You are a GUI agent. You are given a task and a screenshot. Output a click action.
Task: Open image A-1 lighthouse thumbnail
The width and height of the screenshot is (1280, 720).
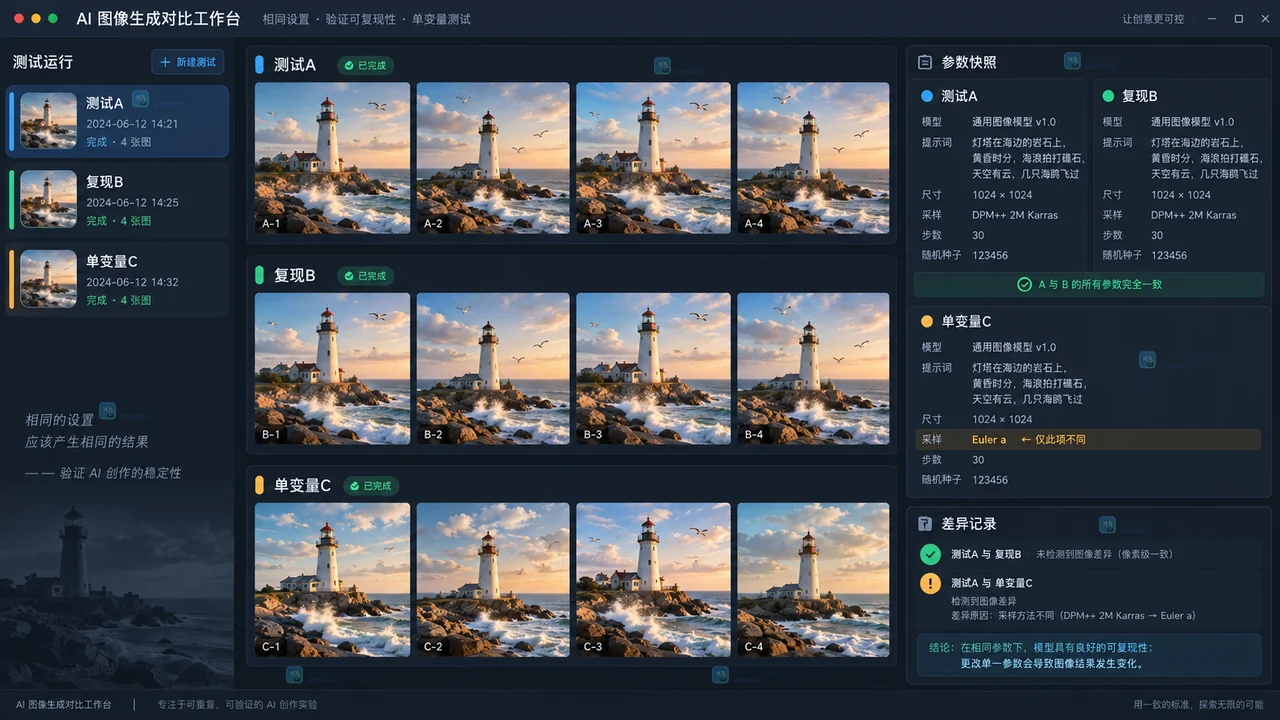332,158
